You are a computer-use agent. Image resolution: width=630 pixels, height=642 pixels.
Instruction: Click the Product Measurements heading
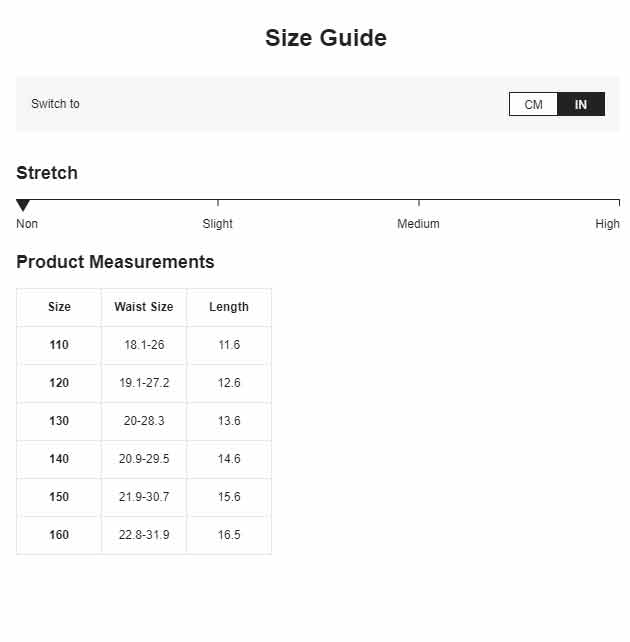point(115,262)
